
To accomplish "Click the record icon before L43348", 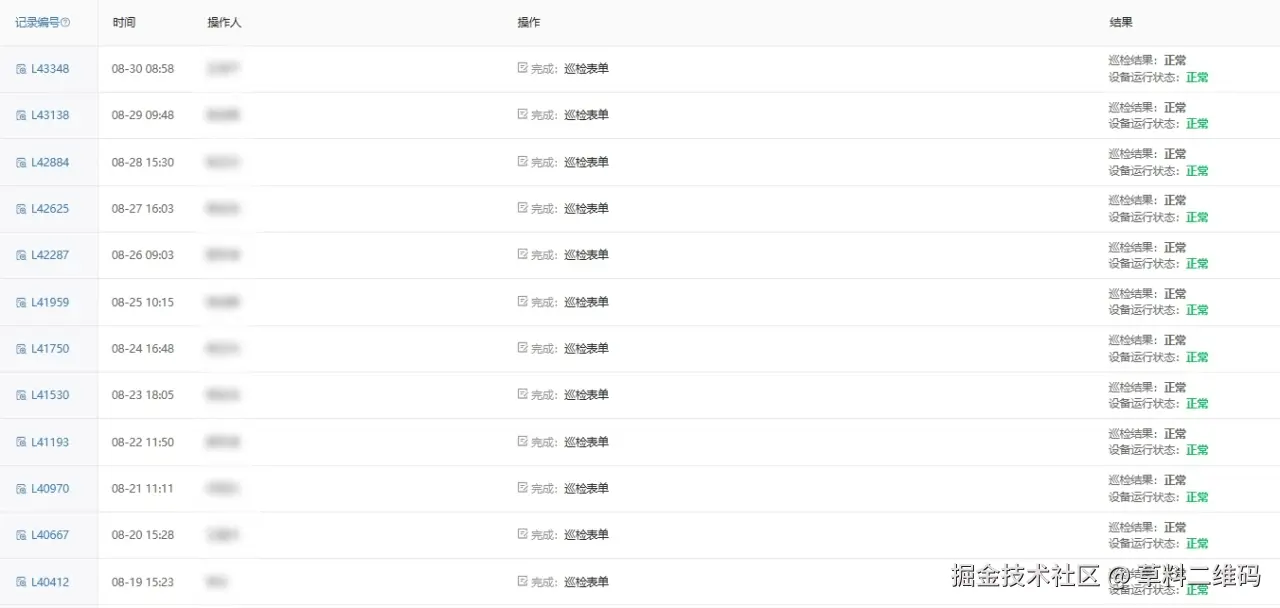I will (x=21, y=69).
